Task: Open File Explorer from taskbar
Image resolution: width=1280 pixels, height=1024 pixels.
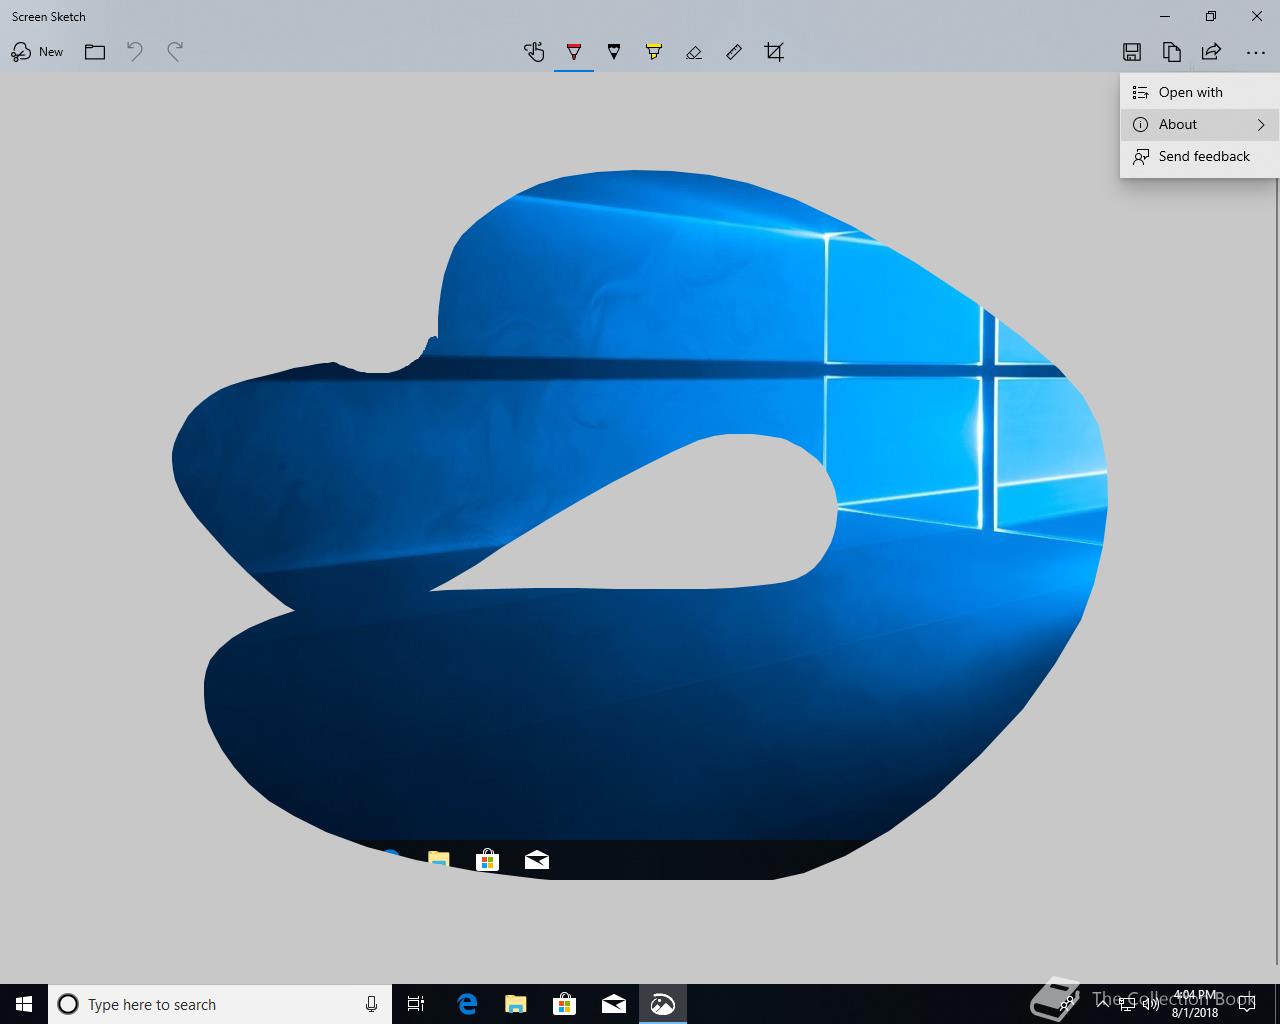Action: click(515, 1004)
